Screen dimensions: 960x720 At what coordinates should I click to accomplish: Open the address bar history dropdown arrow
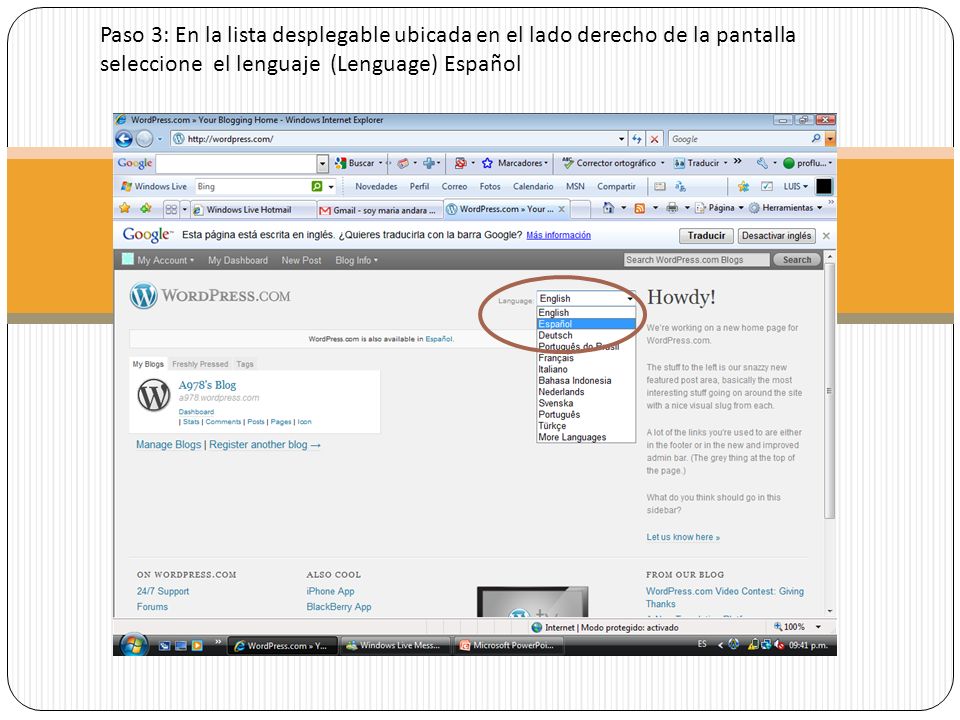pyautogui.click(x=621, y=139)
